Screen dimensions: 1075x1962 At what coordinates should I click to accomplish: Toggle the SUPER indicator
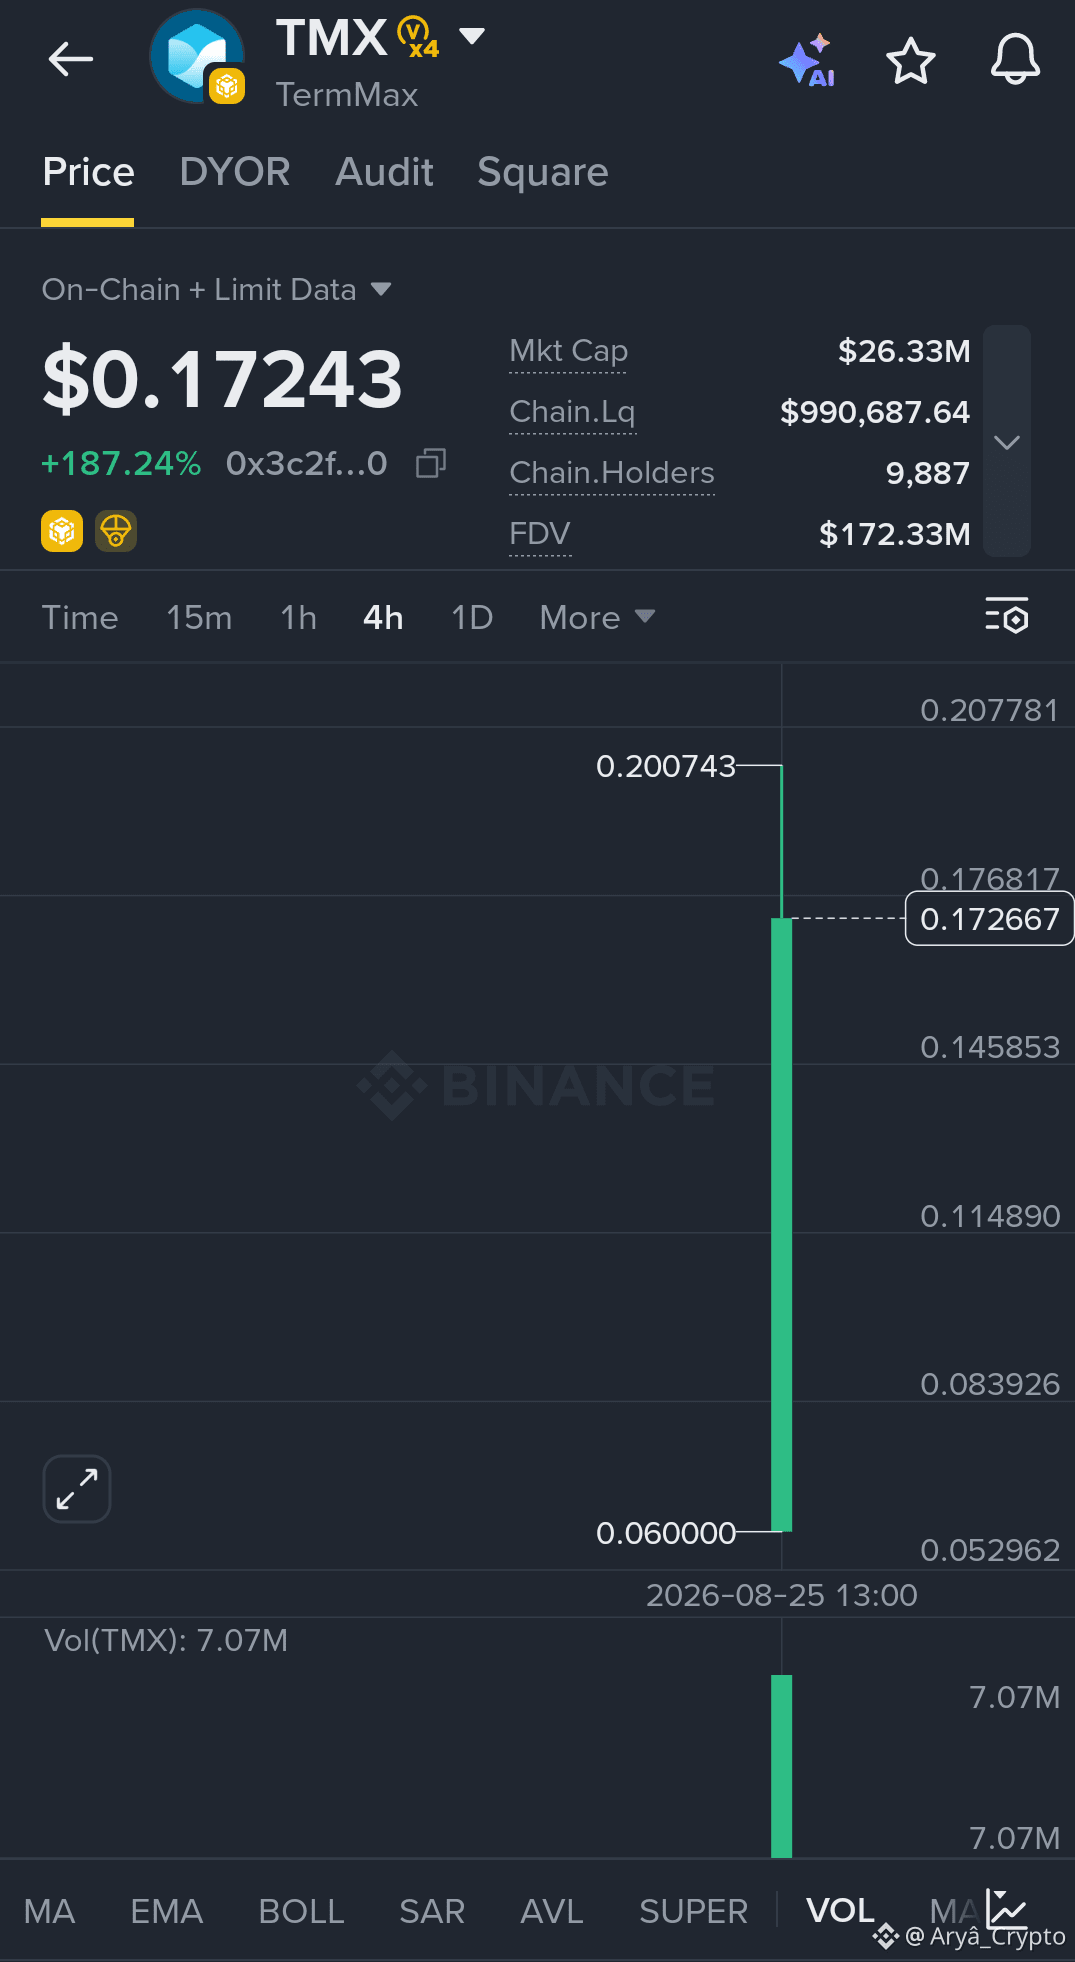[x=693, y=1911]
